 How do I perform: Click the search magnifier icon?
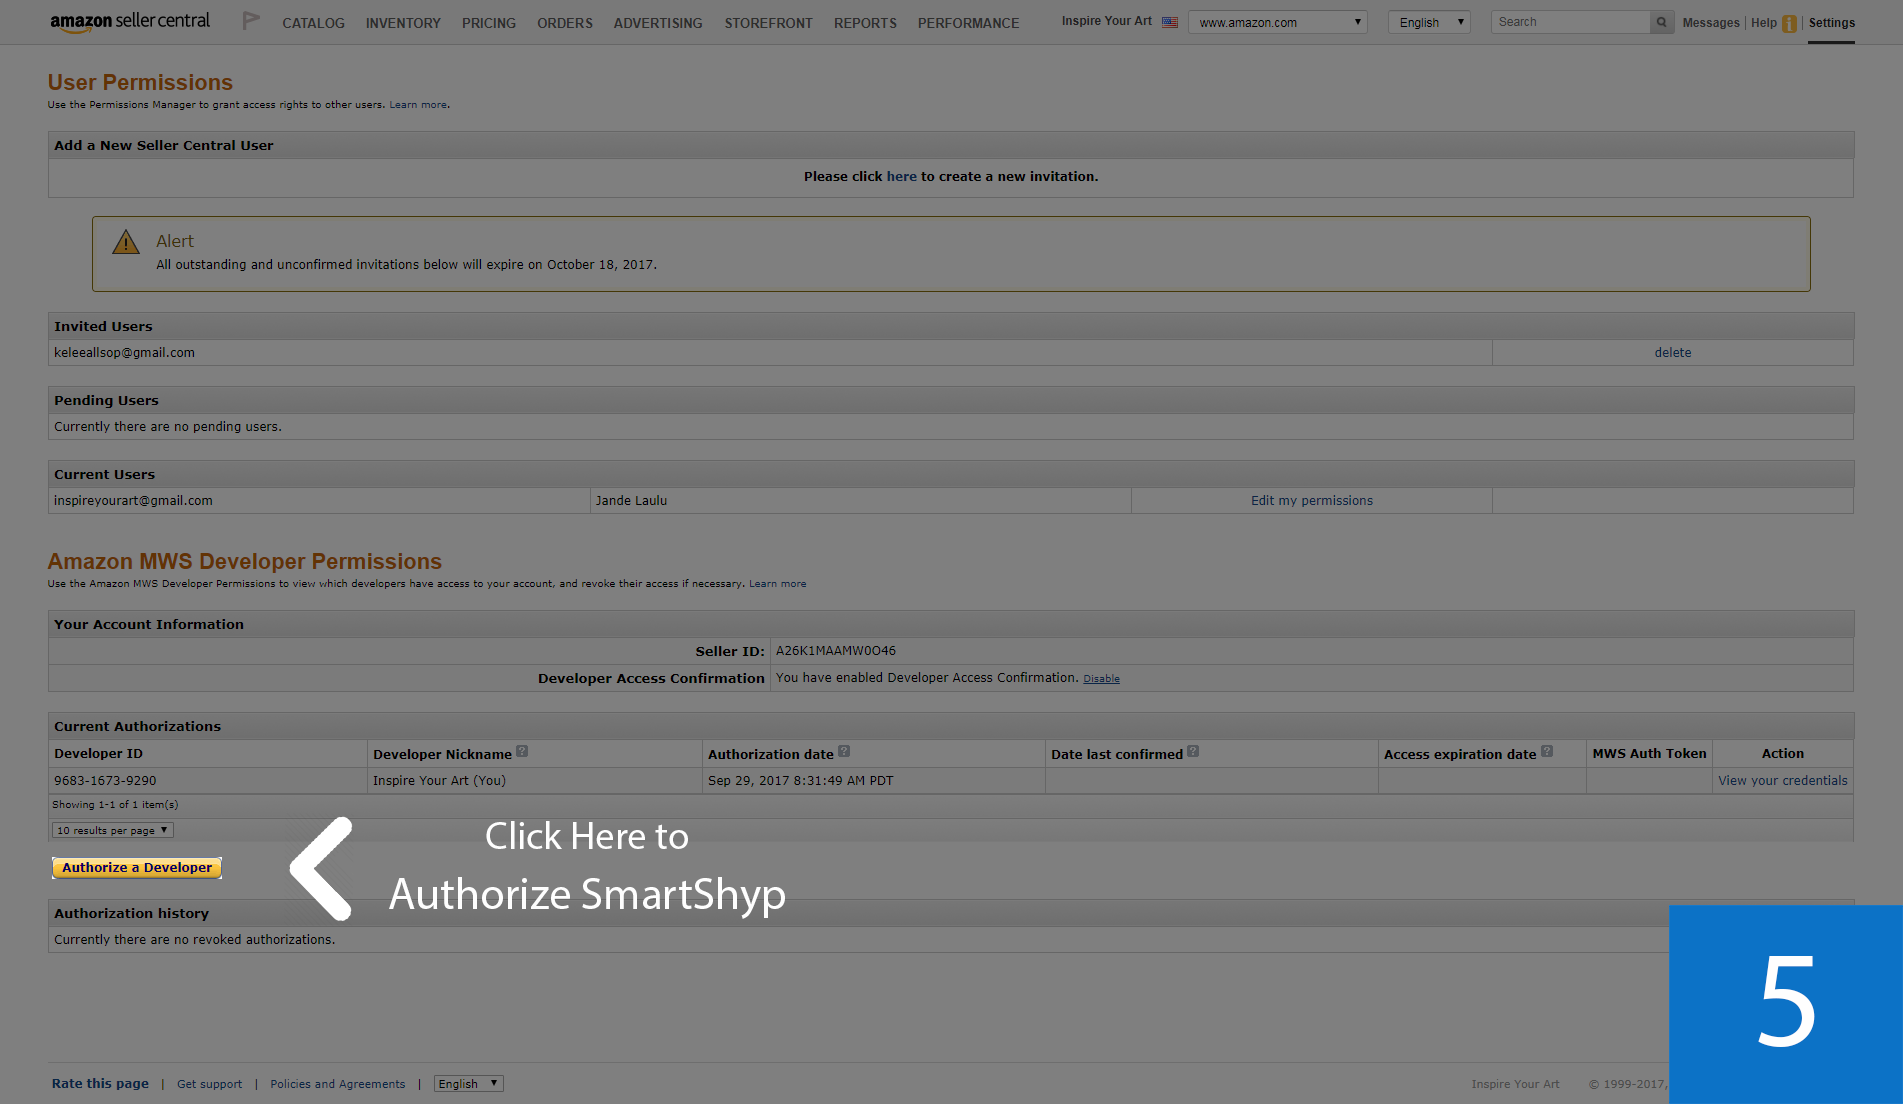[1662, 22]
